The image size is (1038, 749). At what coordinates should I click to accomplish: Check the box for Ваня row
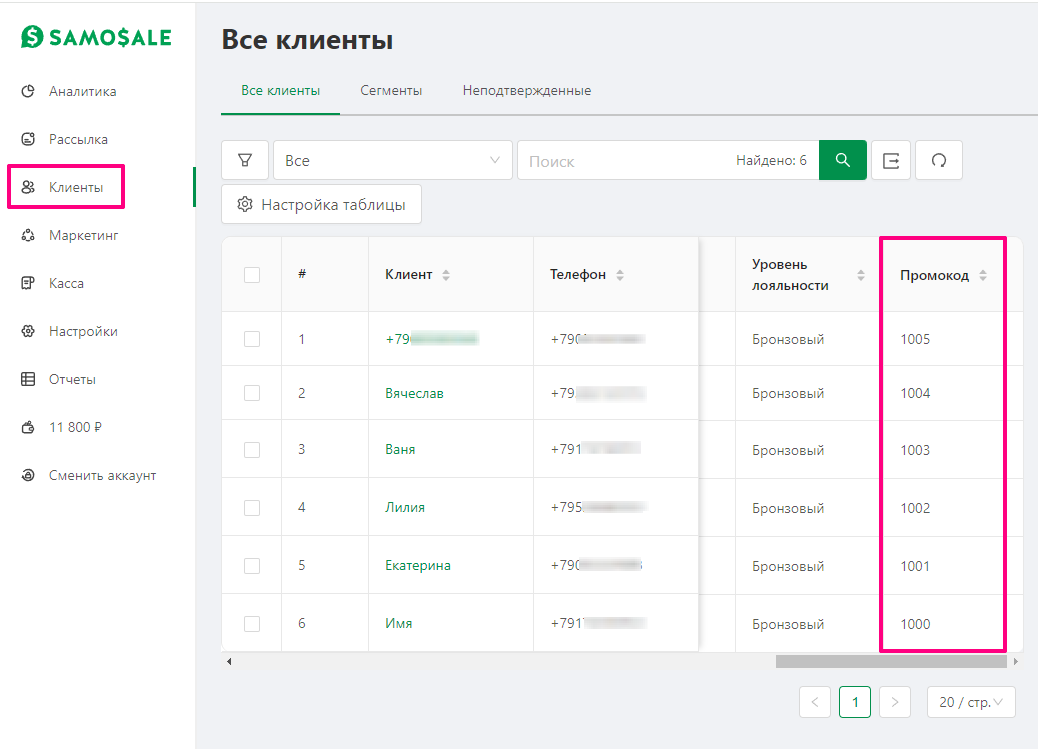click(252, 450)
